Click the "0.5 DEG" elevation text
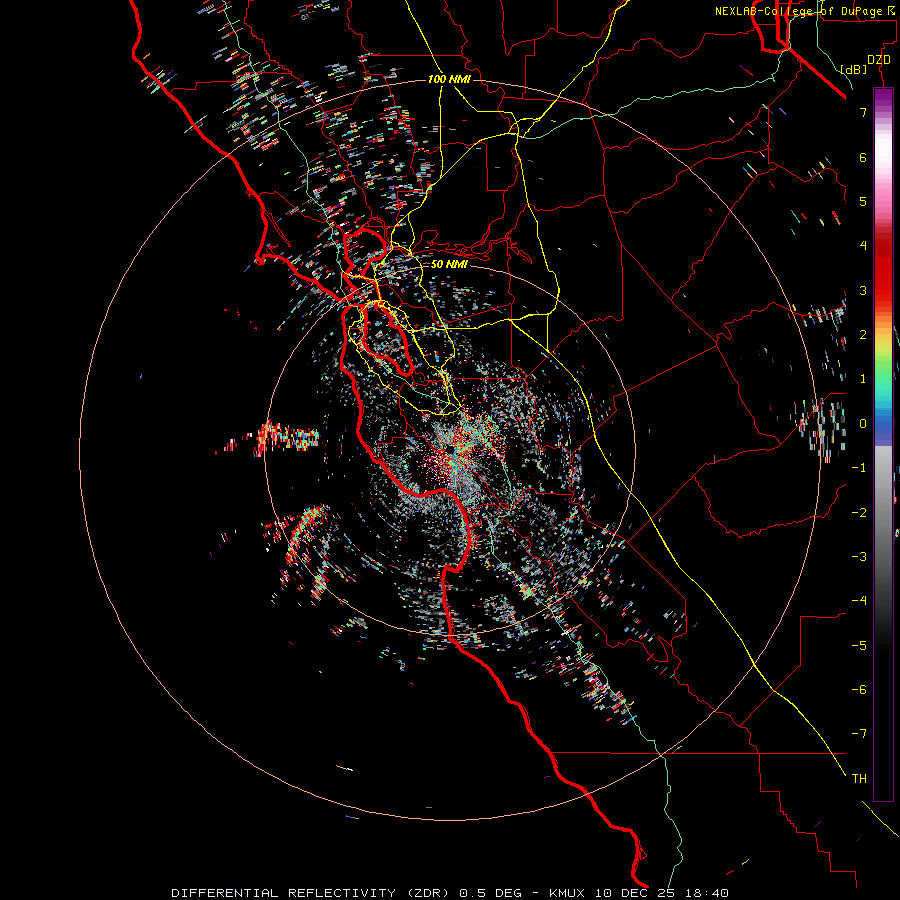This screenshot has height=900, width=900. (491, 893)
